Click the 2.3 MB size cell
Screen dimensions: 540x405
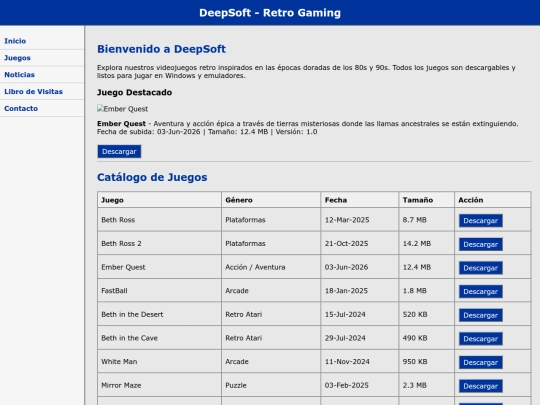[427, 385]
